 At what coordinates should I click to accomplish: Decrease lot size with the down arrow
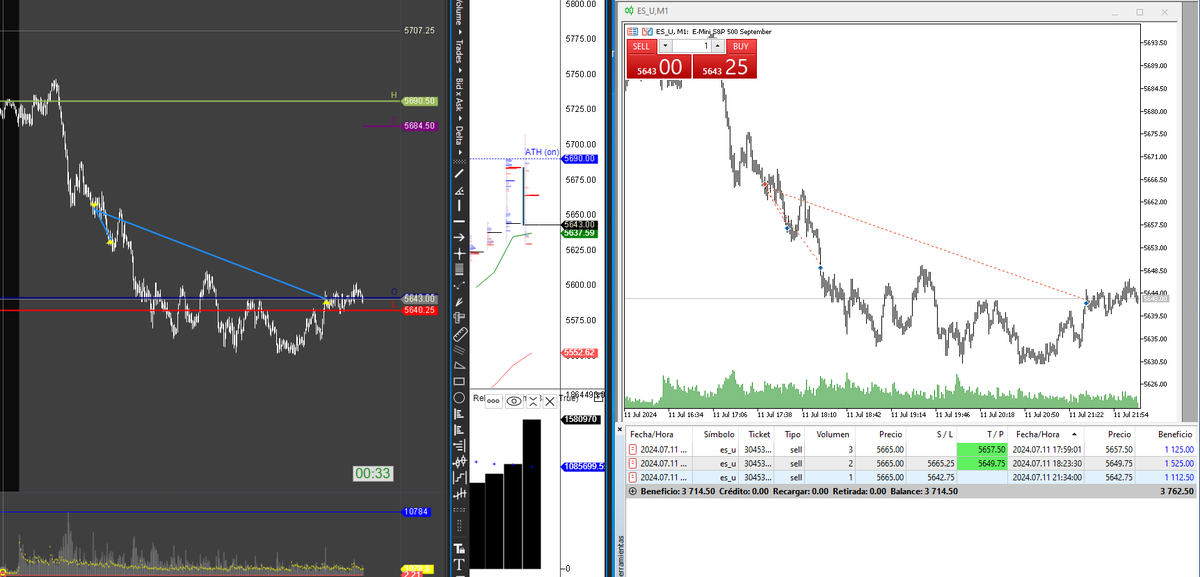click(x=666, y=46)
